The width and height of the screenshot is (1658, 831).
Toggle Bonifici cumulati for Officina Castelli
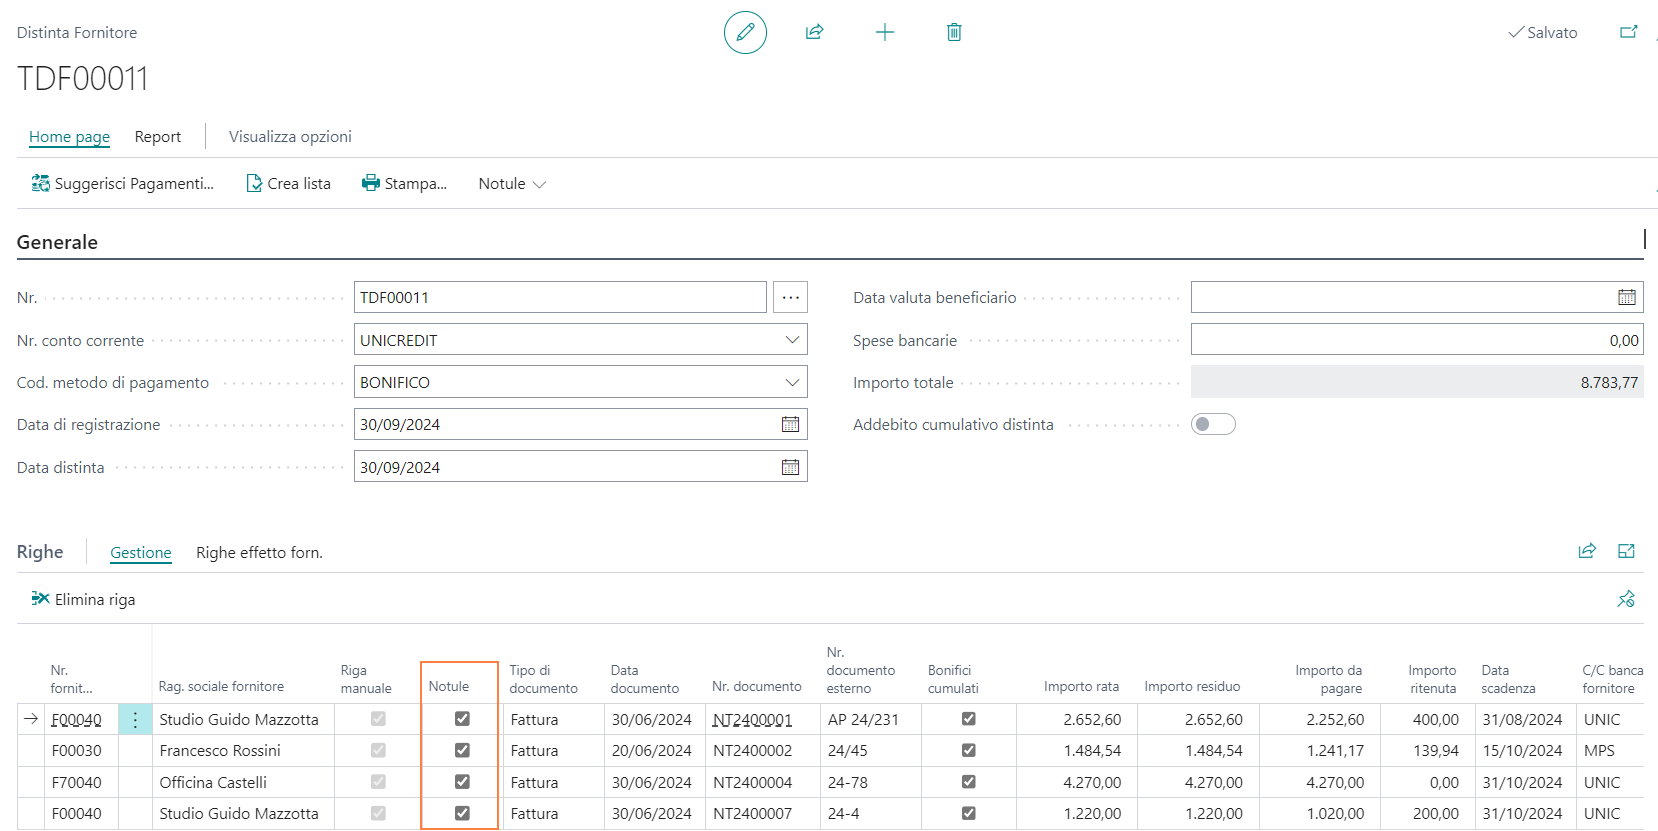968,782
